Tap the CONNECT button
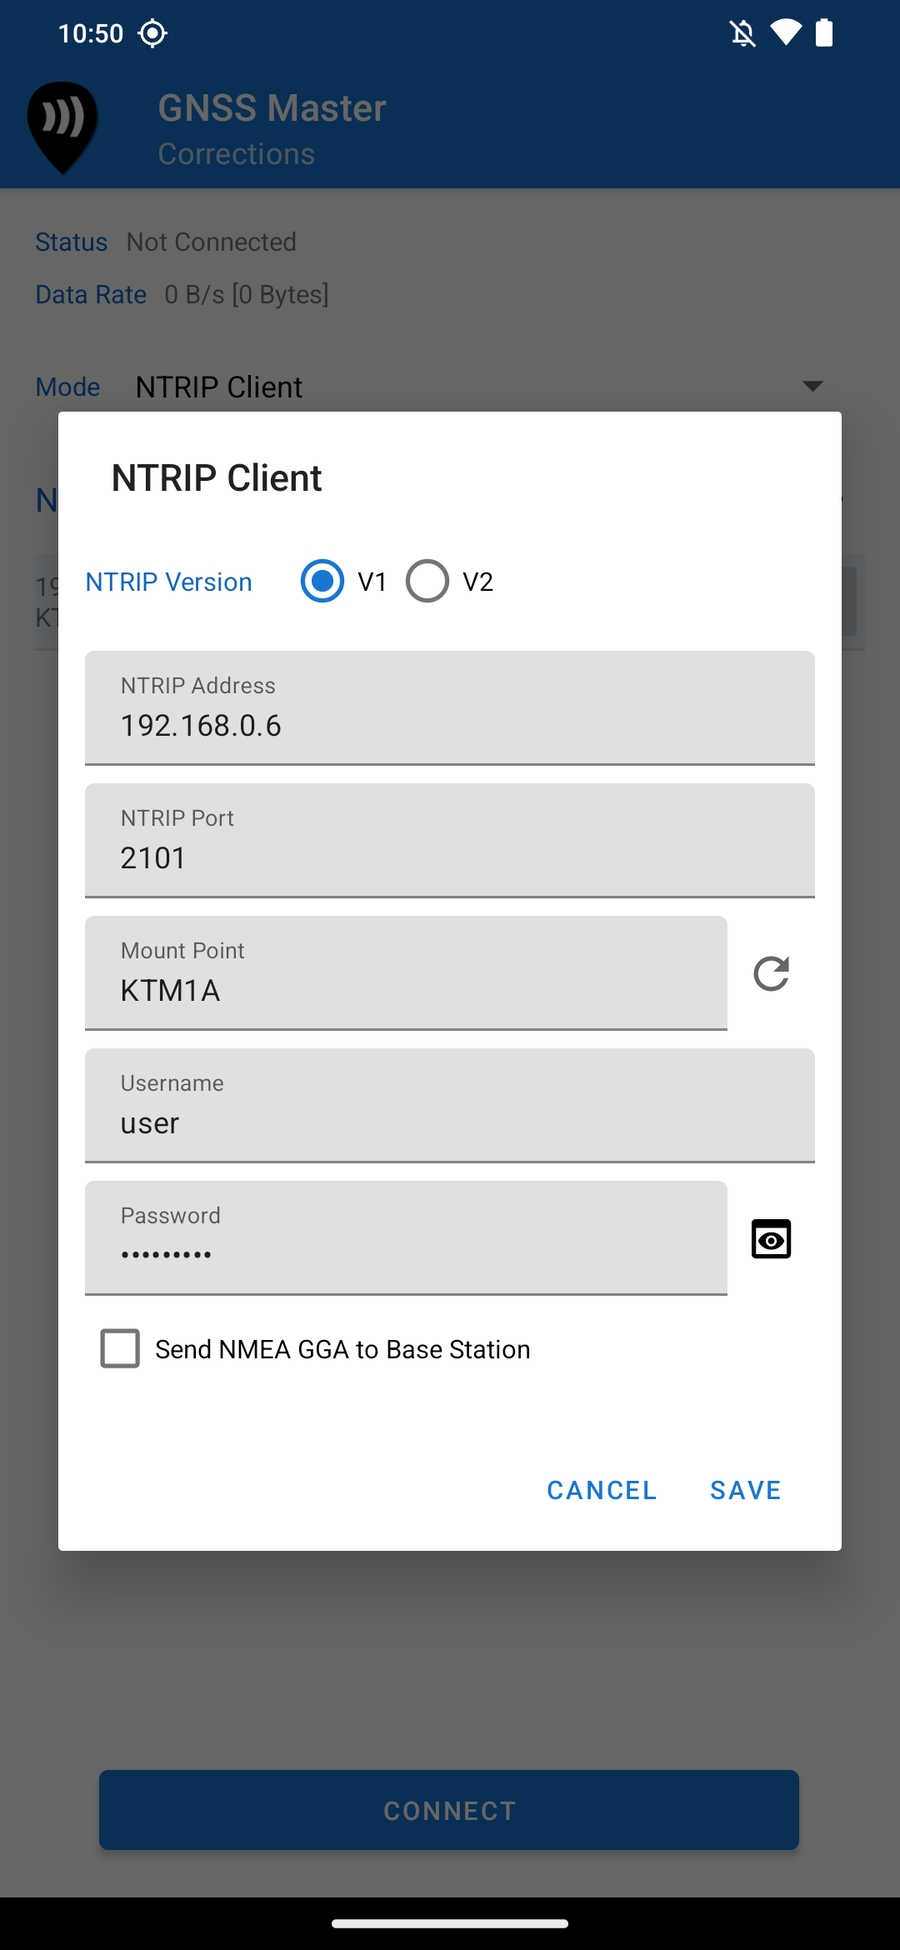900x1950 pixels. tap(449, 1810)
